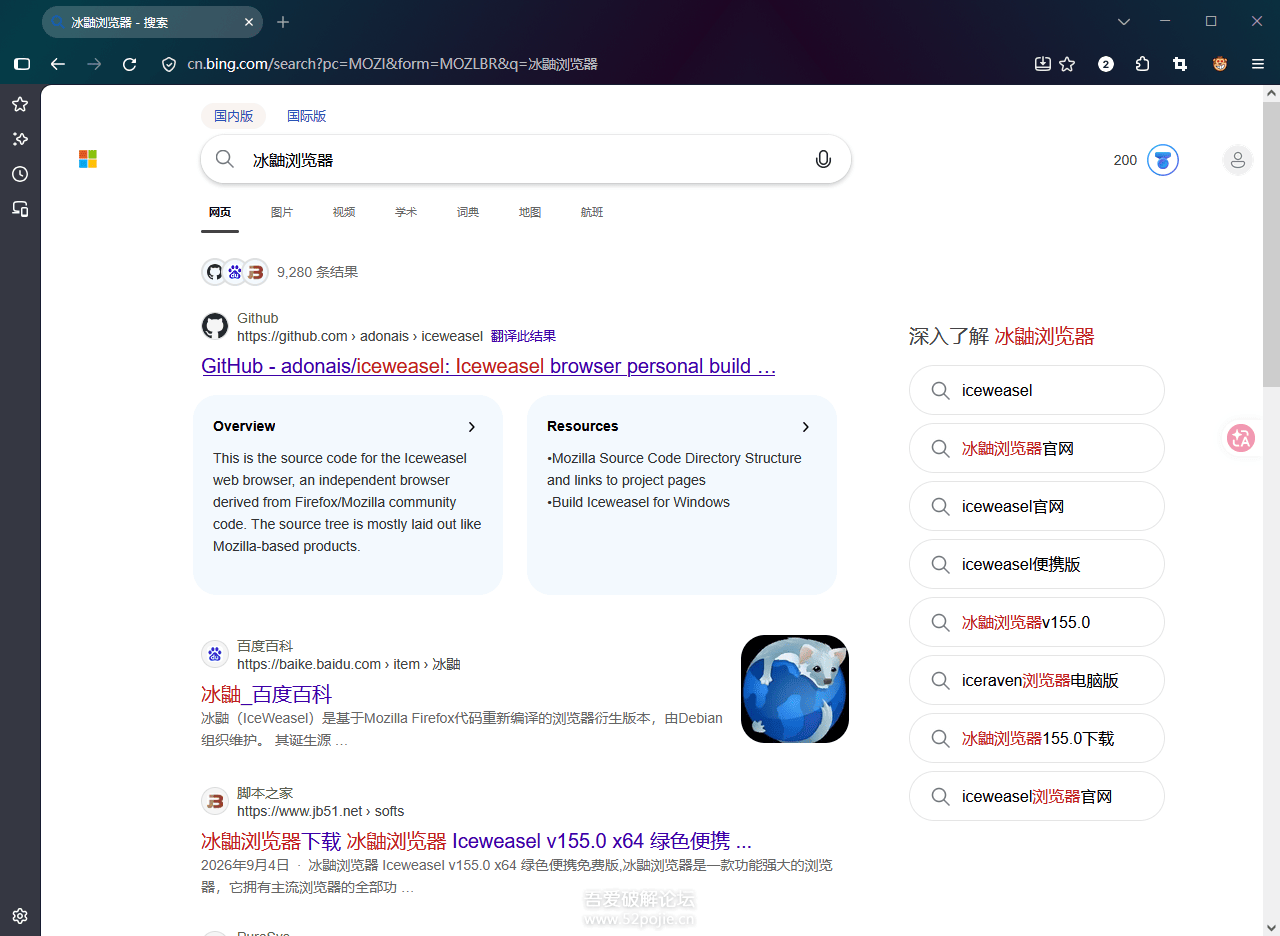Click the pink translate floating button
Viewport: 1280px width, 936px height.
click(x=1241, y=438)
